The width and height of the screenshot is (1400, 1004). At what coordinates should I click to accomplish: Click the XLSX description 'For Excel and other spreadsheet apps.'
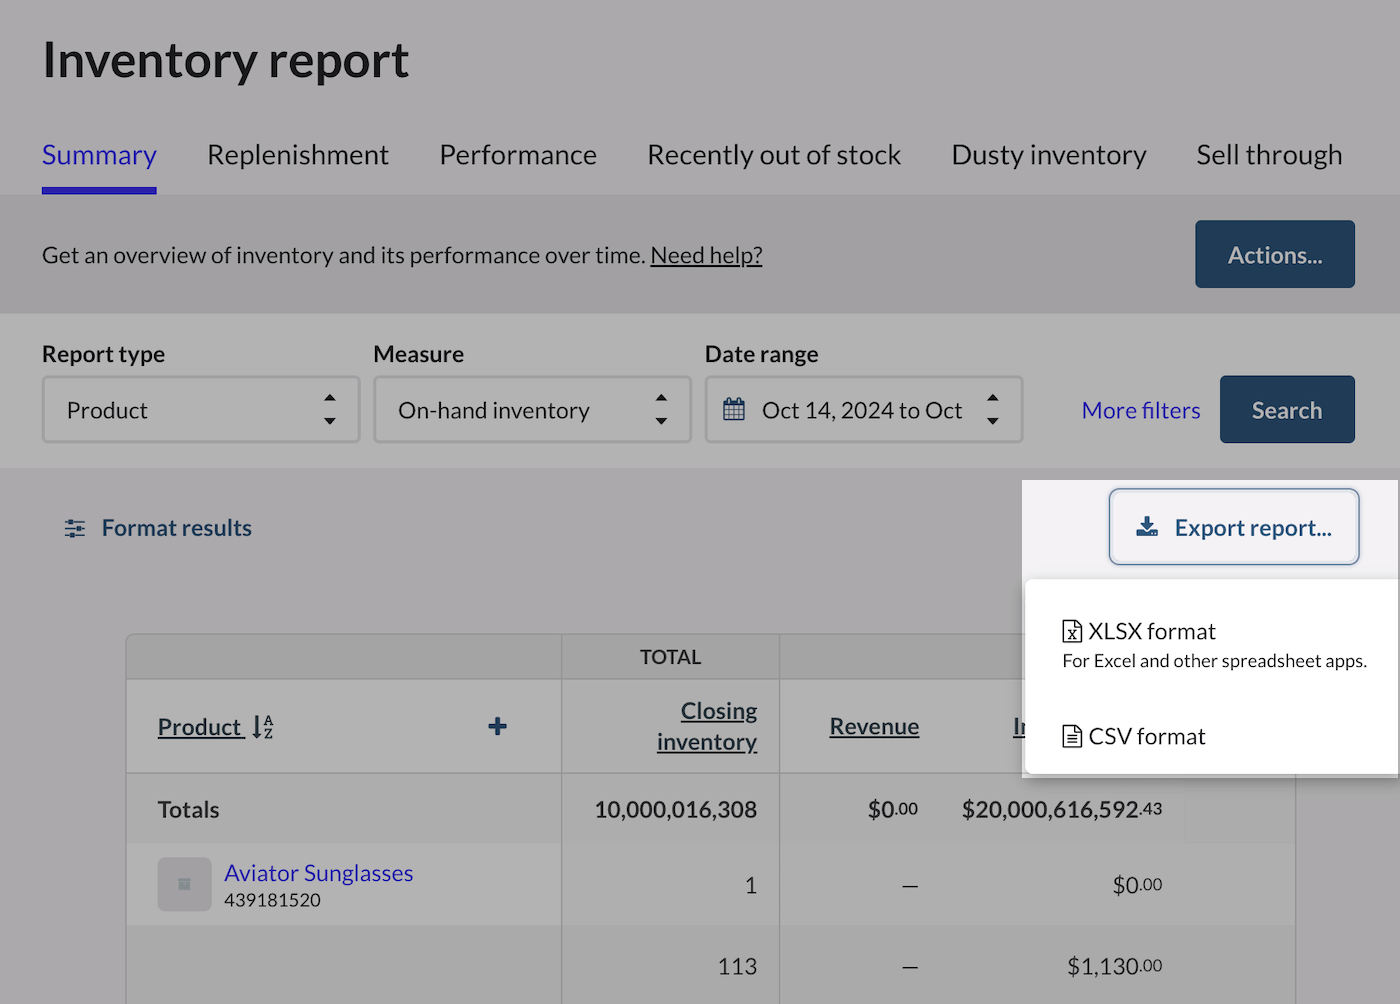(1214, 661)
